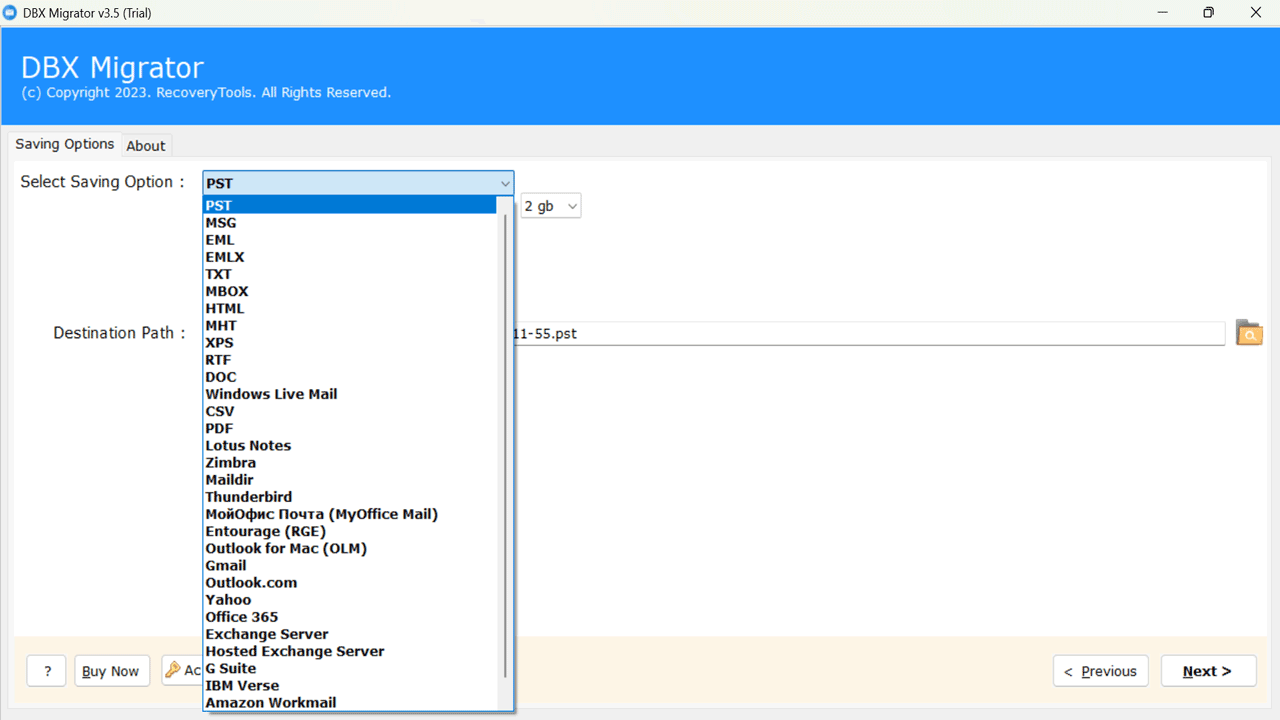Choose Windows Live Mail option

point(350,394)
